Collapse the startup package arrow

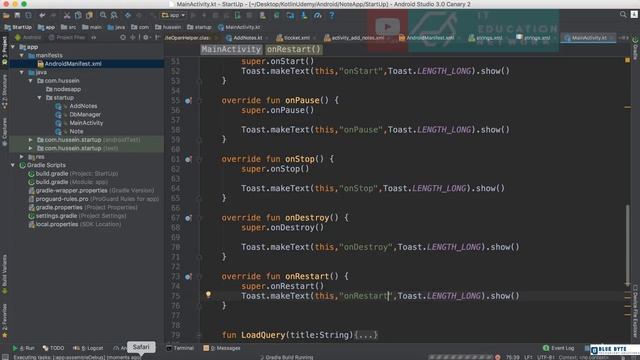click(40, 98)
